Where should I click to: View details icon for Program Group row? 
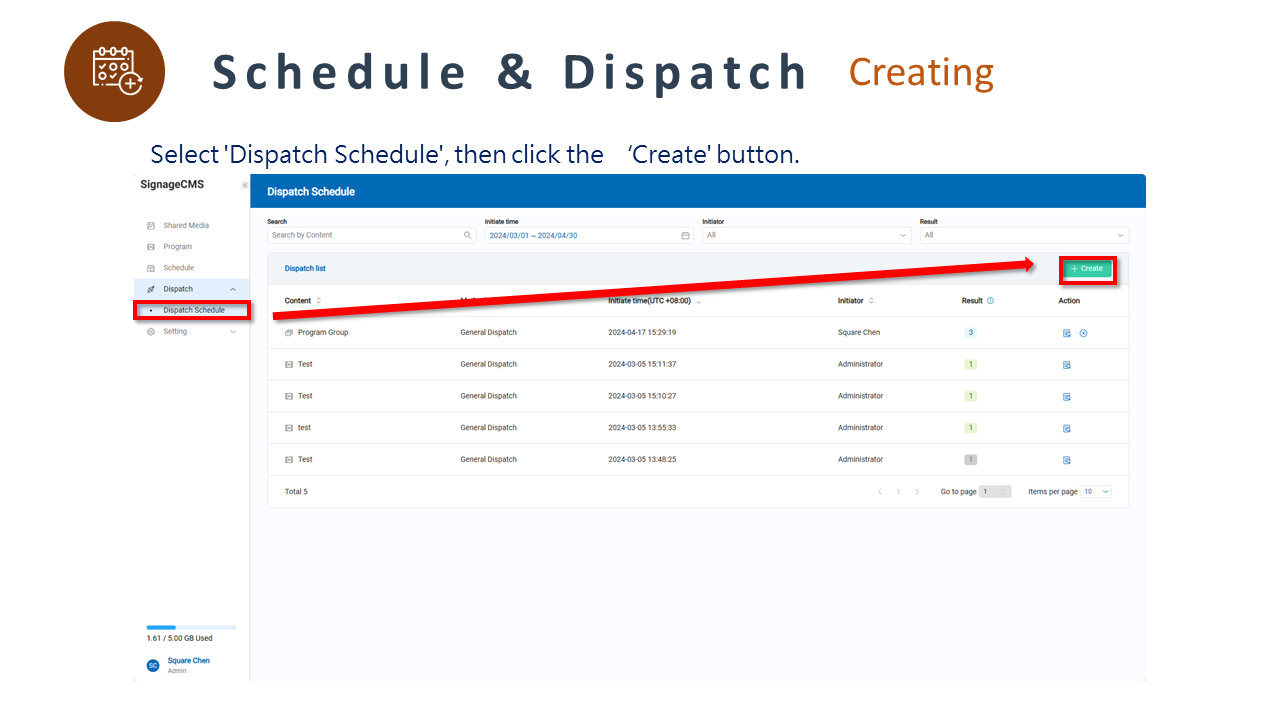click(x=1067, y=333)
